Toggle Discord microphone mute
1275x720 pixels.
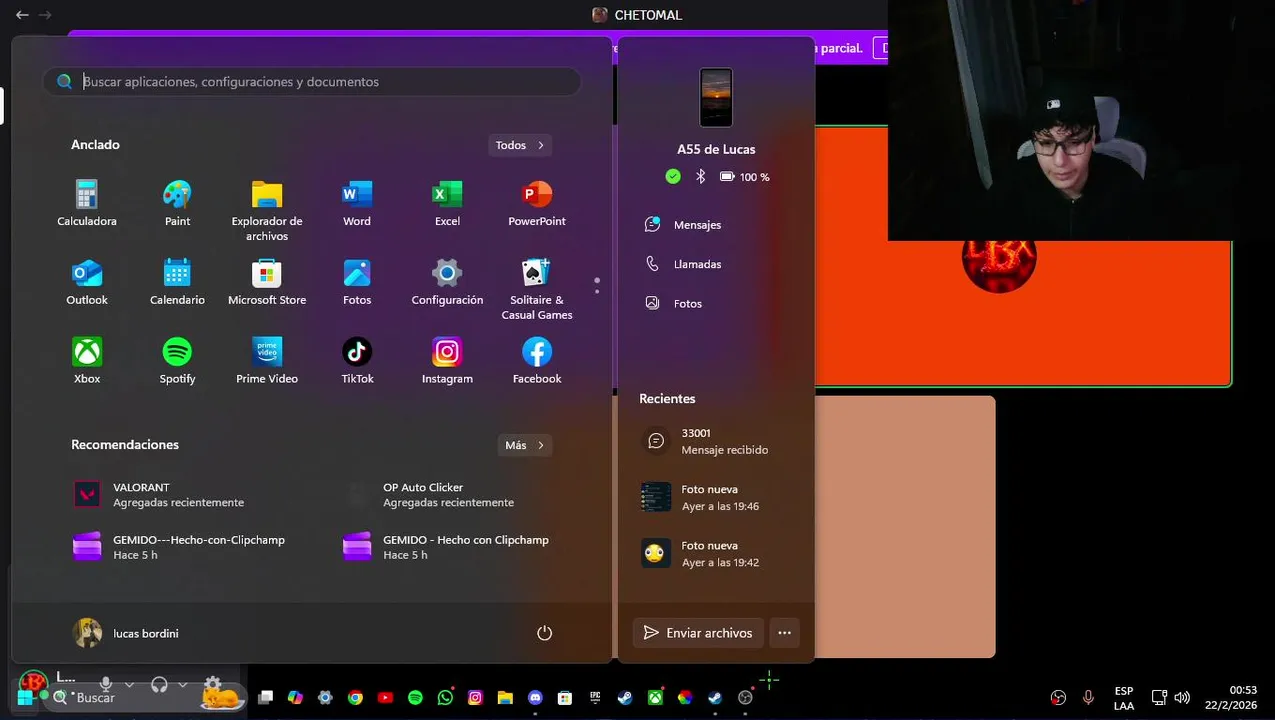(105, 684)
